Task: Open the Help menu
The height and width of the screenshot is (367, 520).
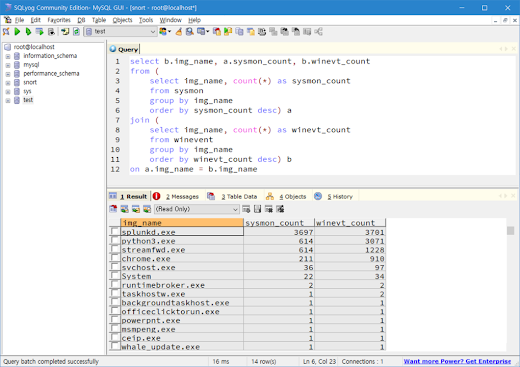Action: (x=194, y=20)
